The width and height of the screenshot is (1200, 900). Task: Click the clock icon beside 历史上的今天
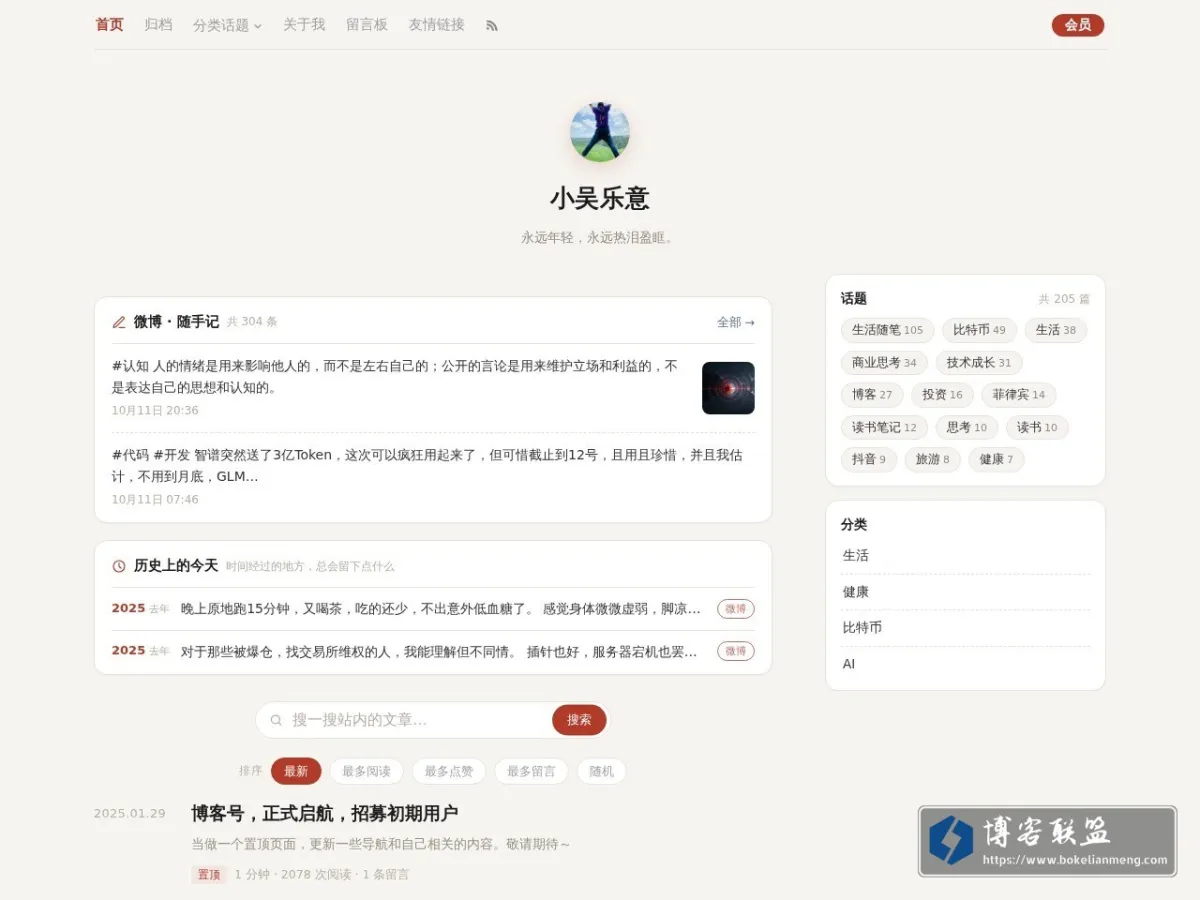(119, 566)
